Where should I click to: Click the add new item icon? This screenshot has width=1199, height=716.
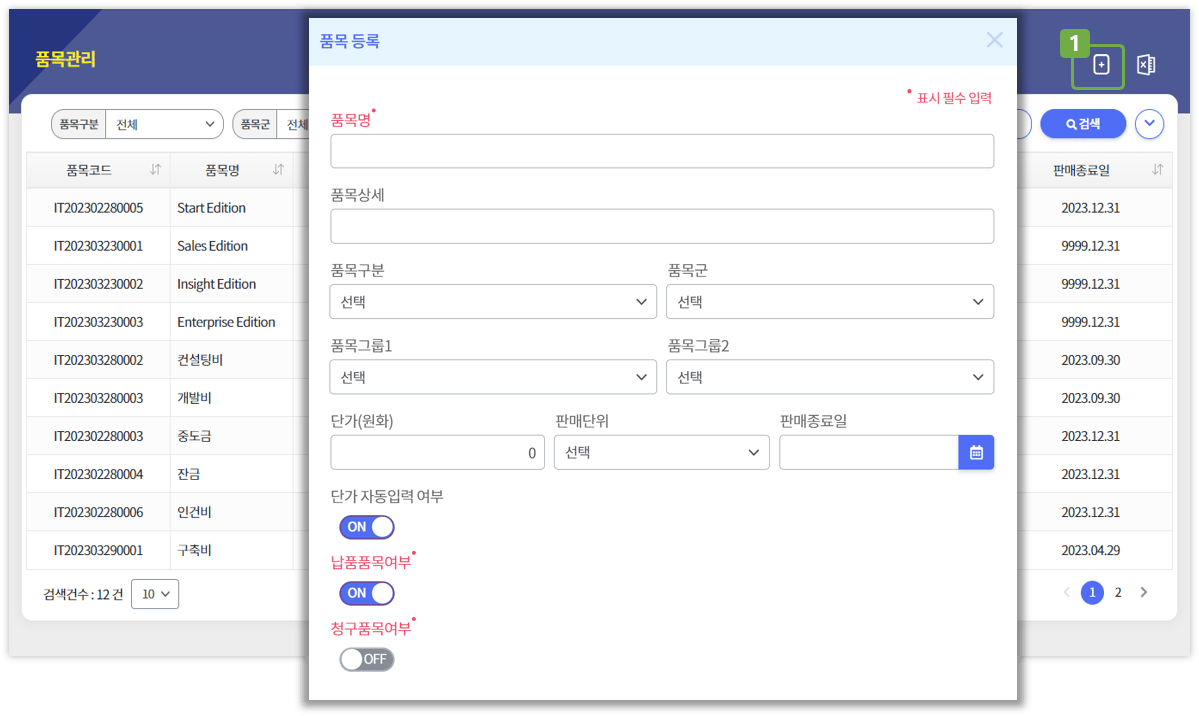(x=1100, y=65)
